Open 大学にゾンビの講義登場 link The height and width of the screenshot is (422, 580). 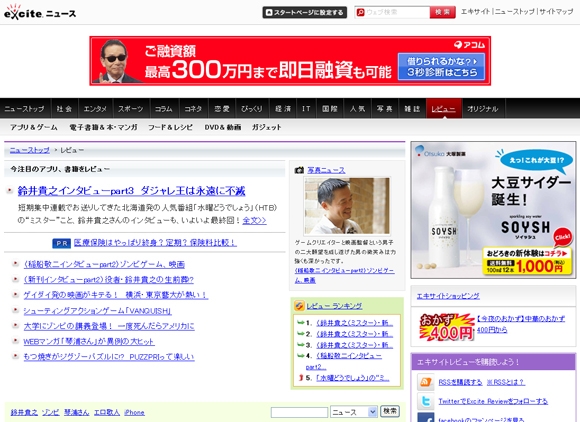point(109,326)
